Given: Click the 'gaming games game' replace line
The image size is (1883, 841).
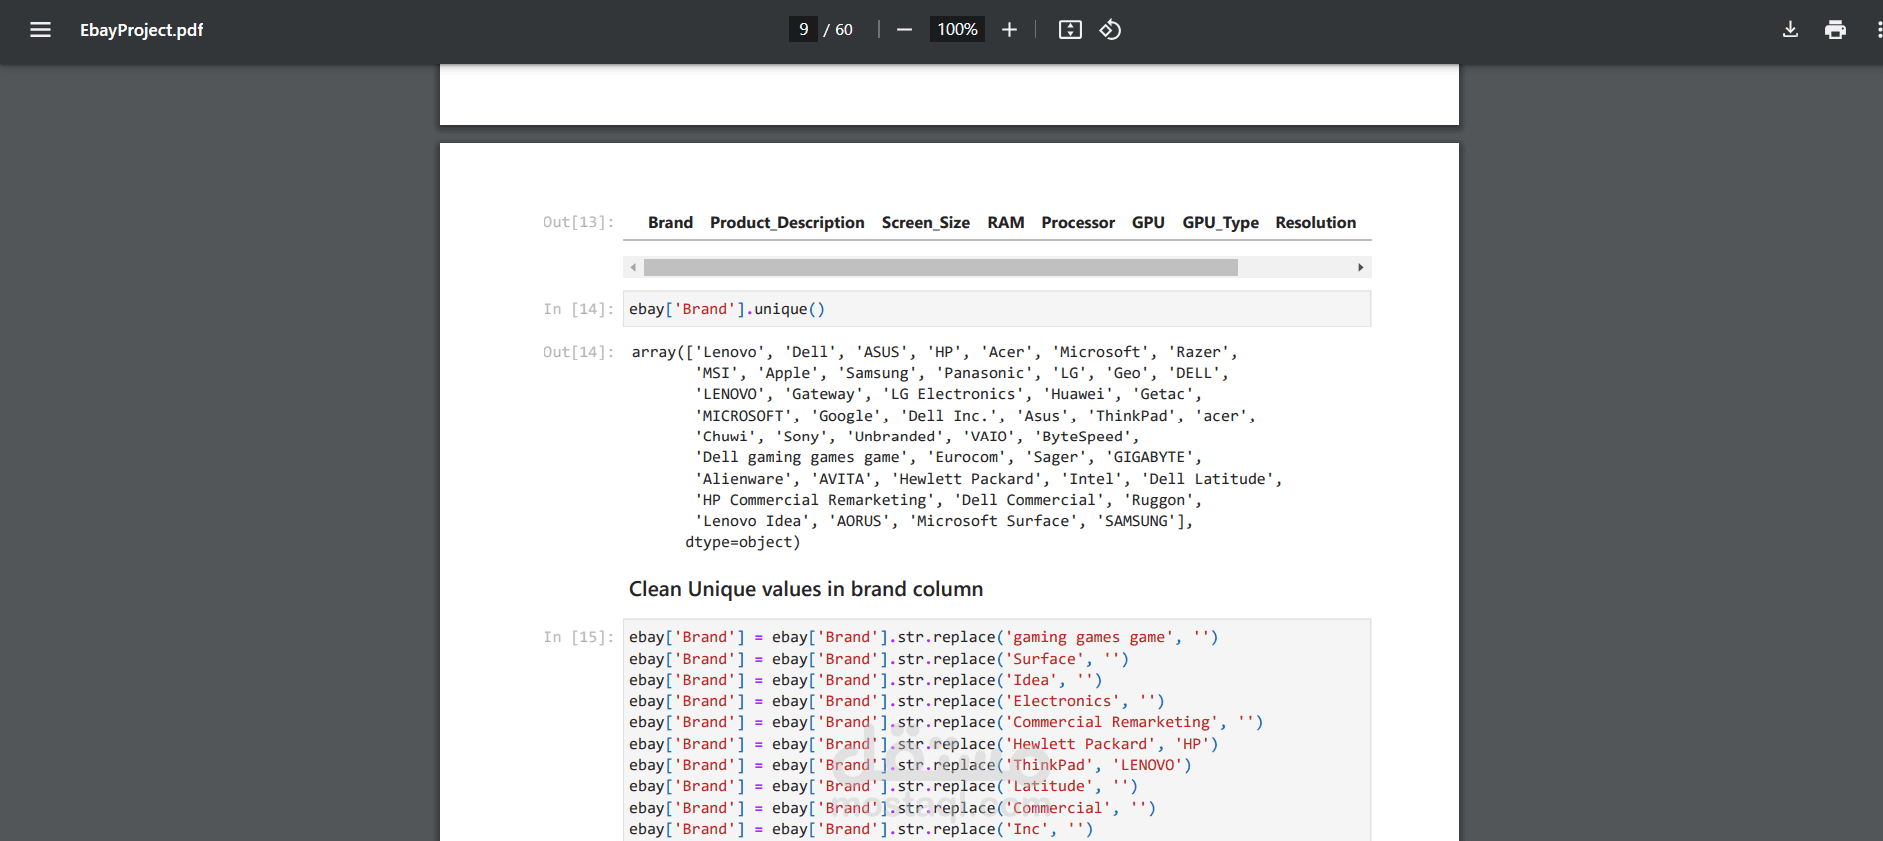Looking at the screenshot, I should (923, 637).
